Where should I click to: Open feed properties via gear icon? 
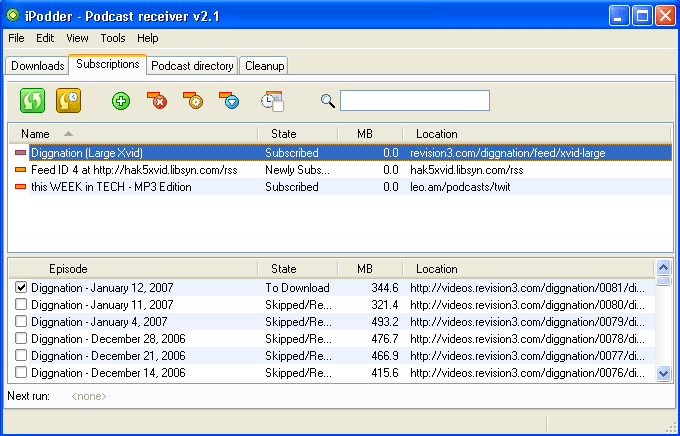pos(193,101)
